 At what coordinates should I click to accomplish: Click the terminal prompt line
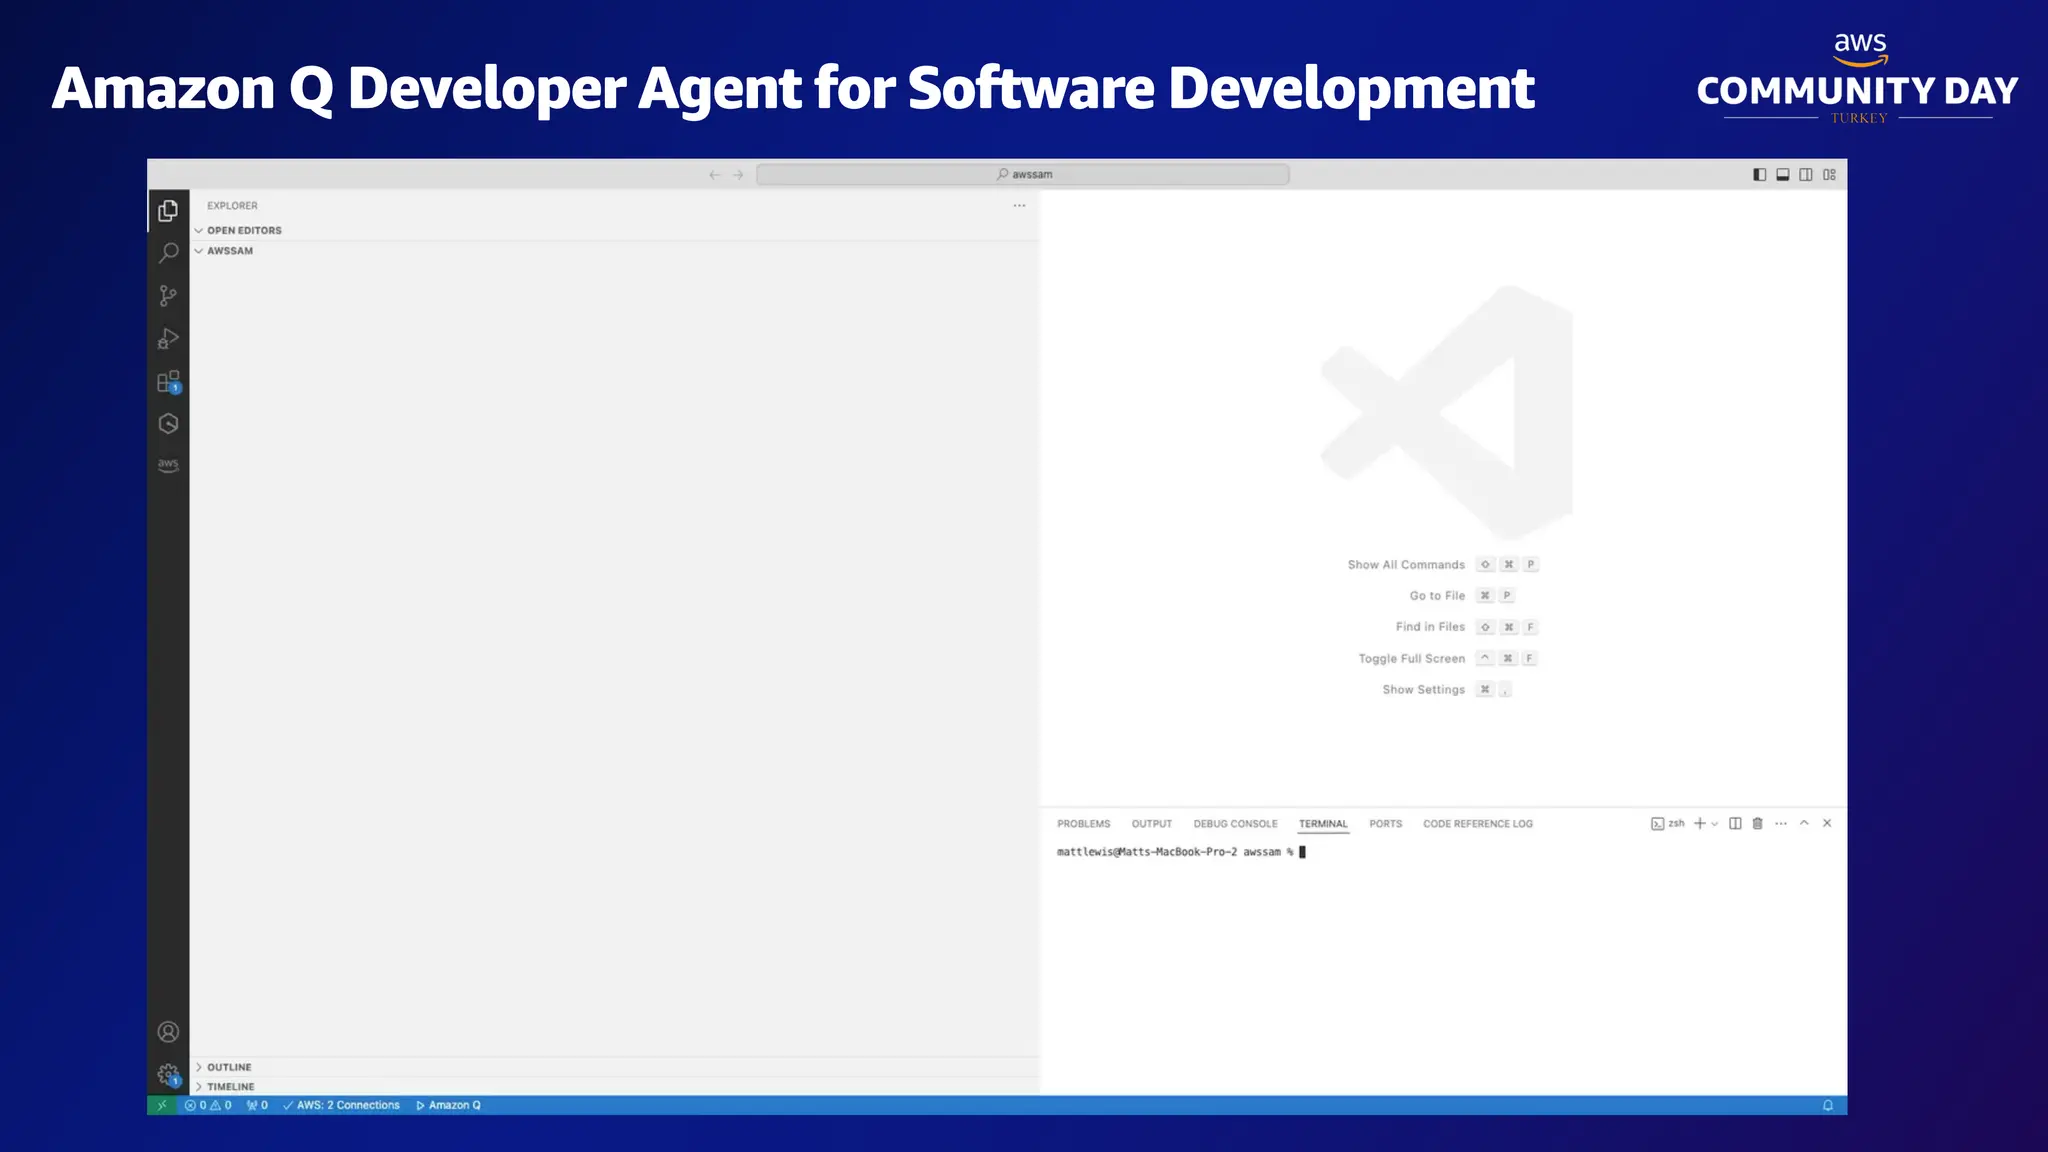pyautogui.click(x=1181, y=852)
